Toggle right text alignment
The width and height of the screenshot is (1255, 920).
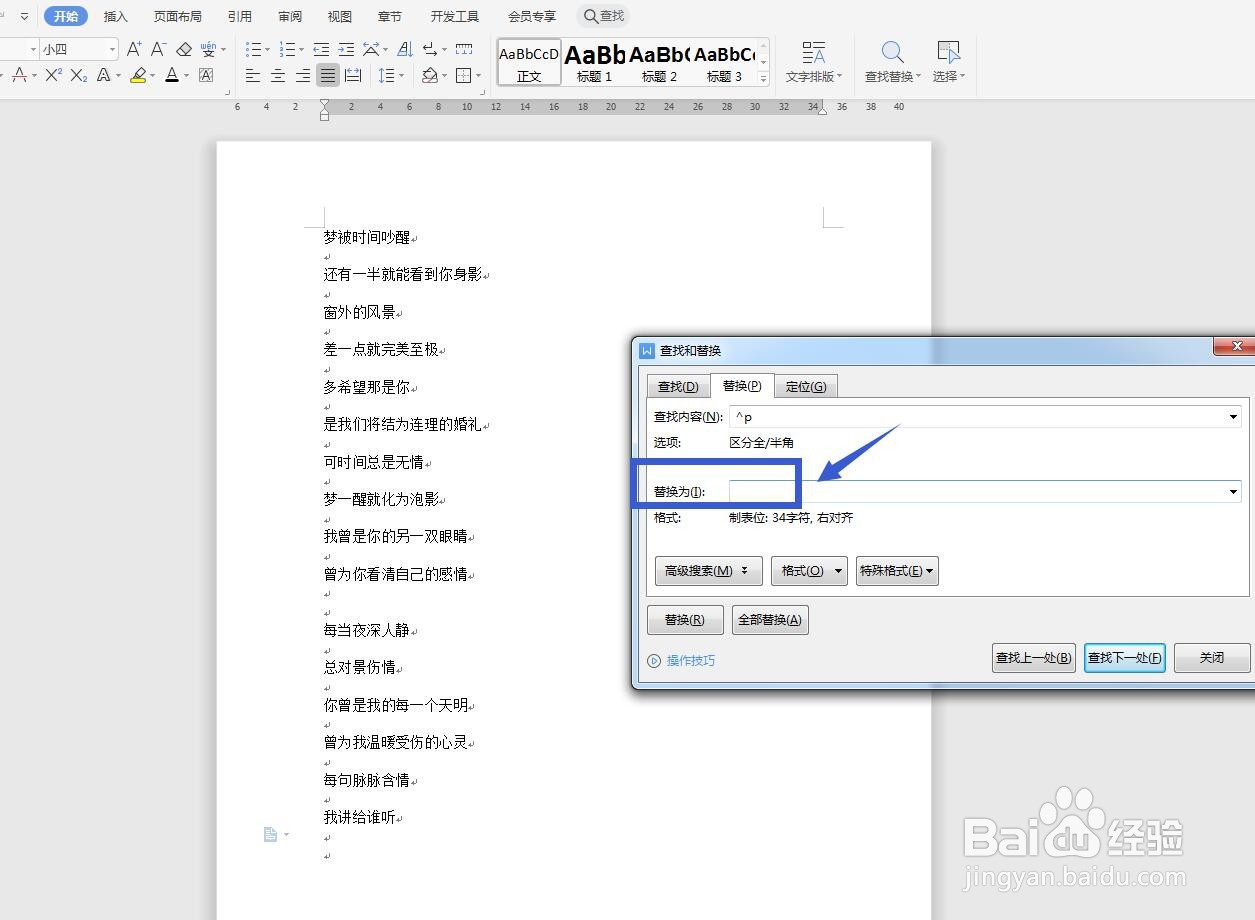pyautogui.click(x=303, y=75)
